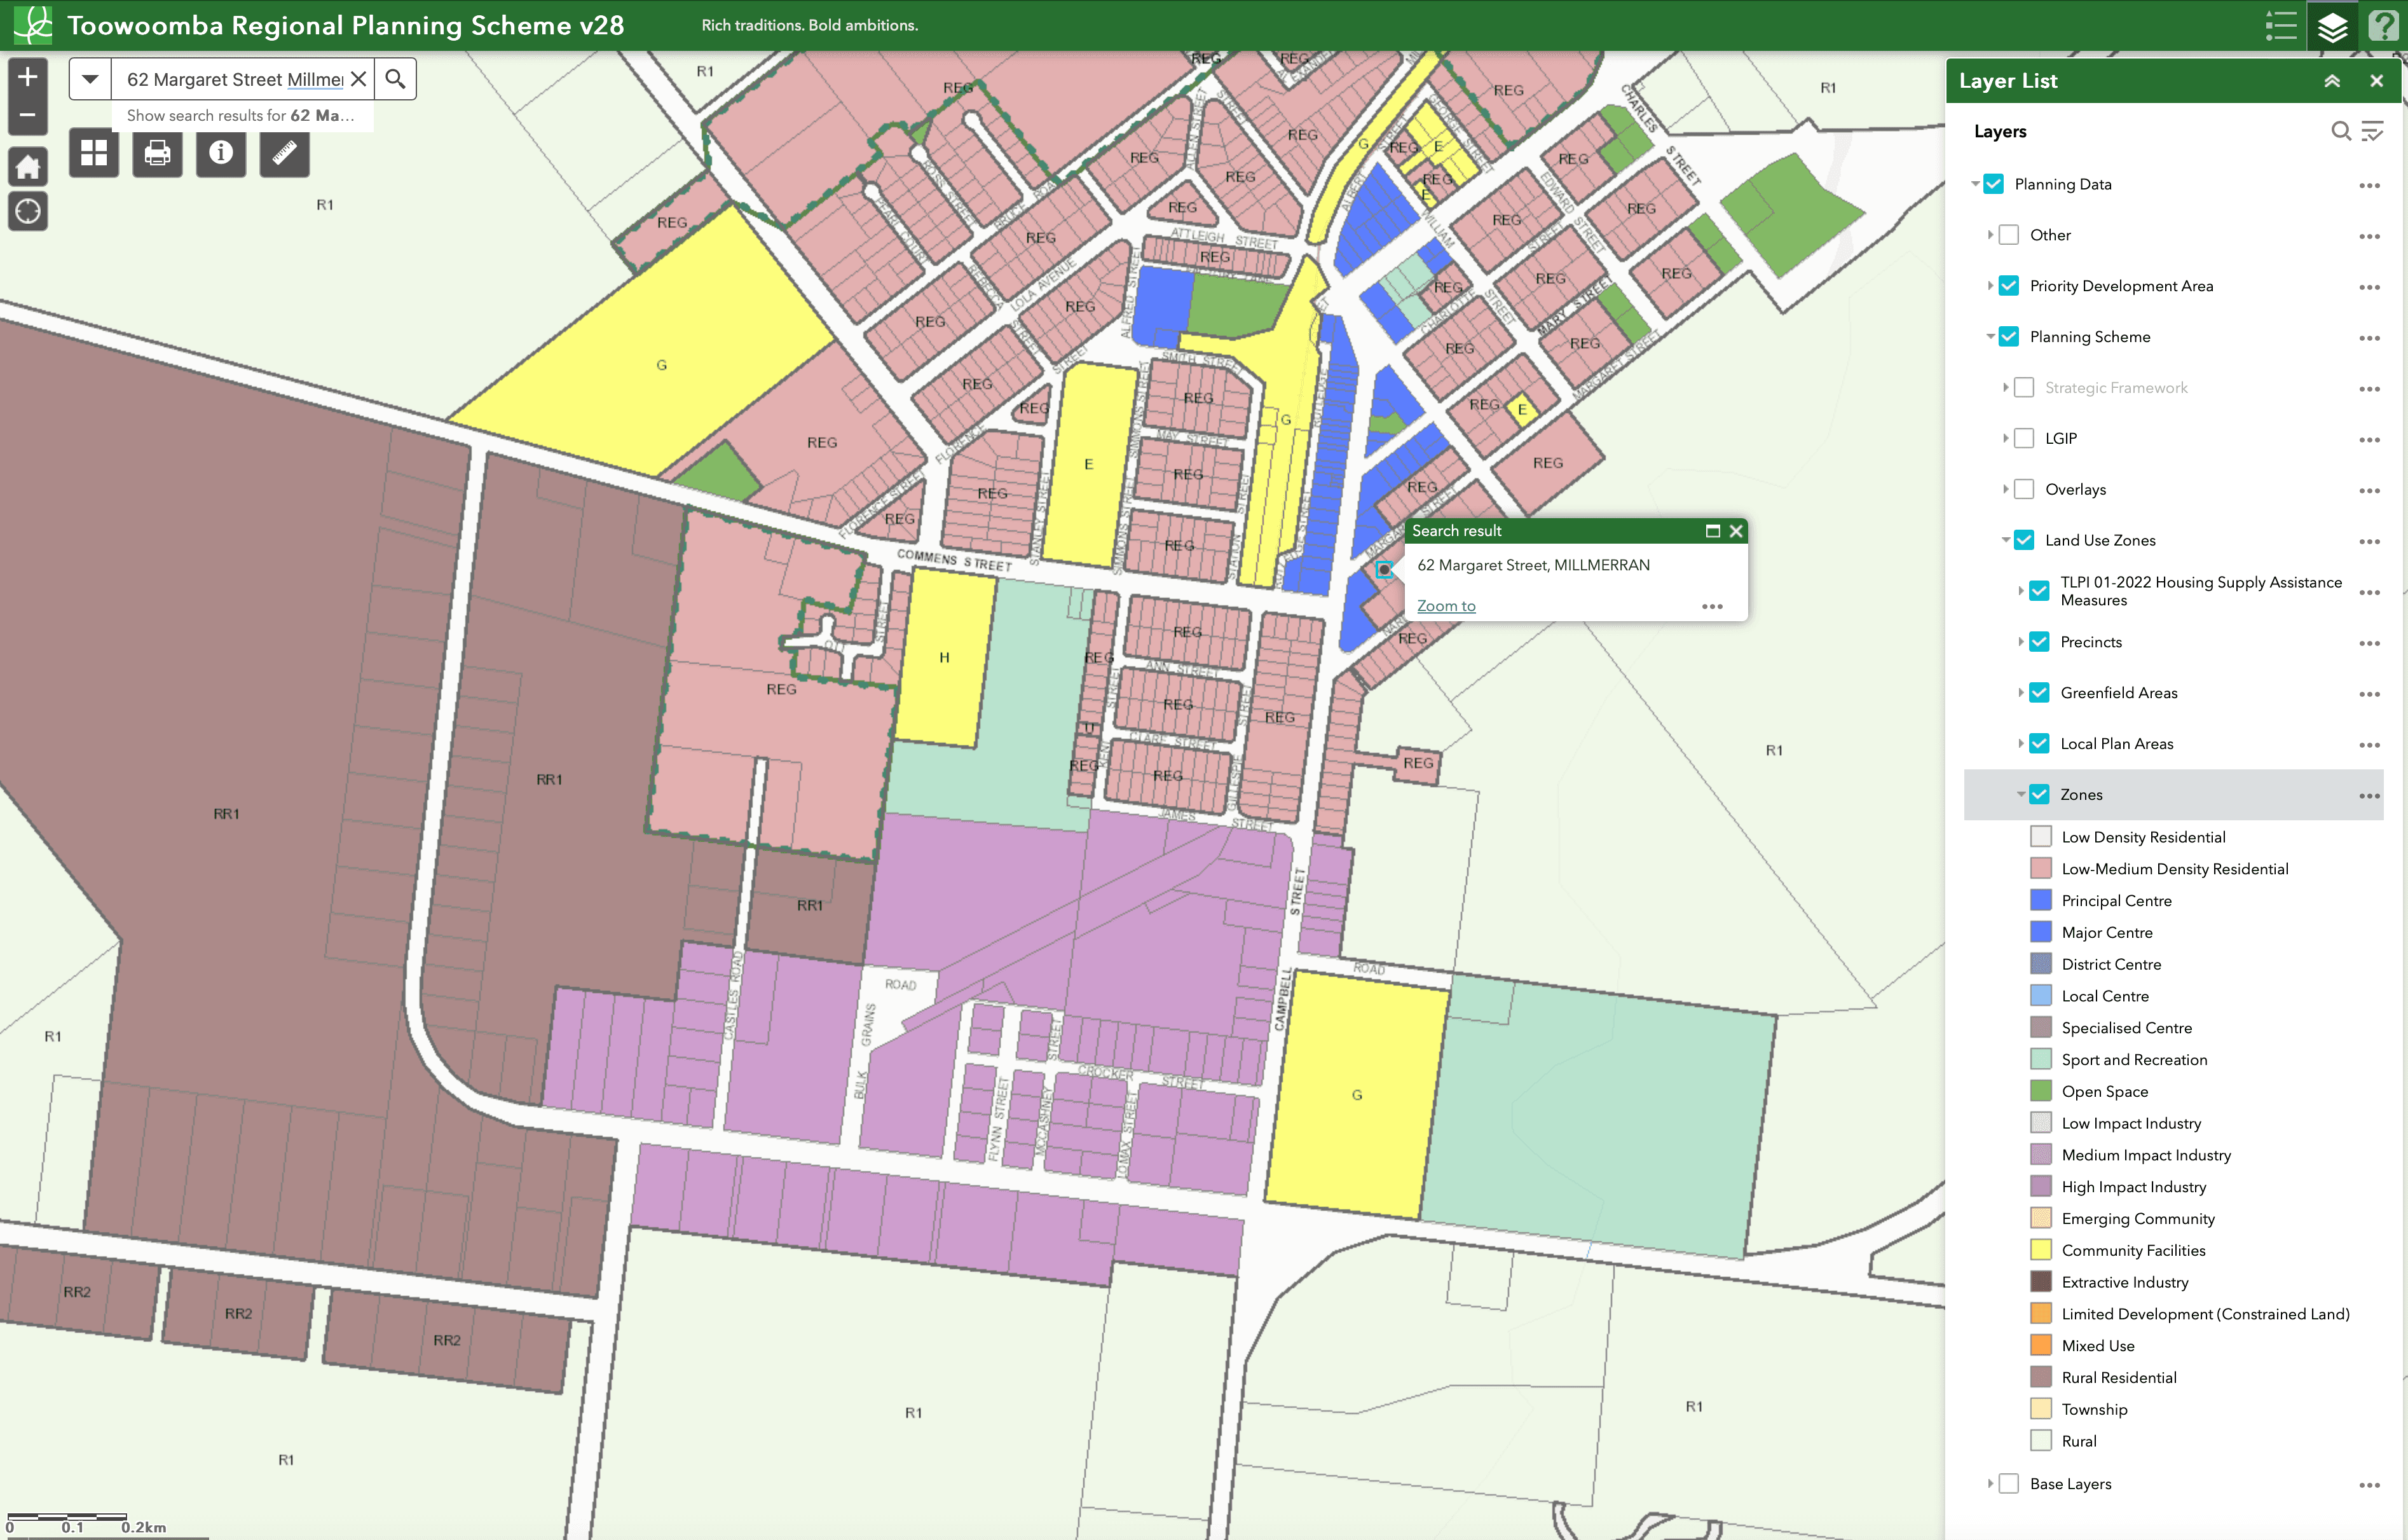This screenshot has width=2408, height=1540.
Task: Open the search source dropdown arrow
Action: click(90, 79)
